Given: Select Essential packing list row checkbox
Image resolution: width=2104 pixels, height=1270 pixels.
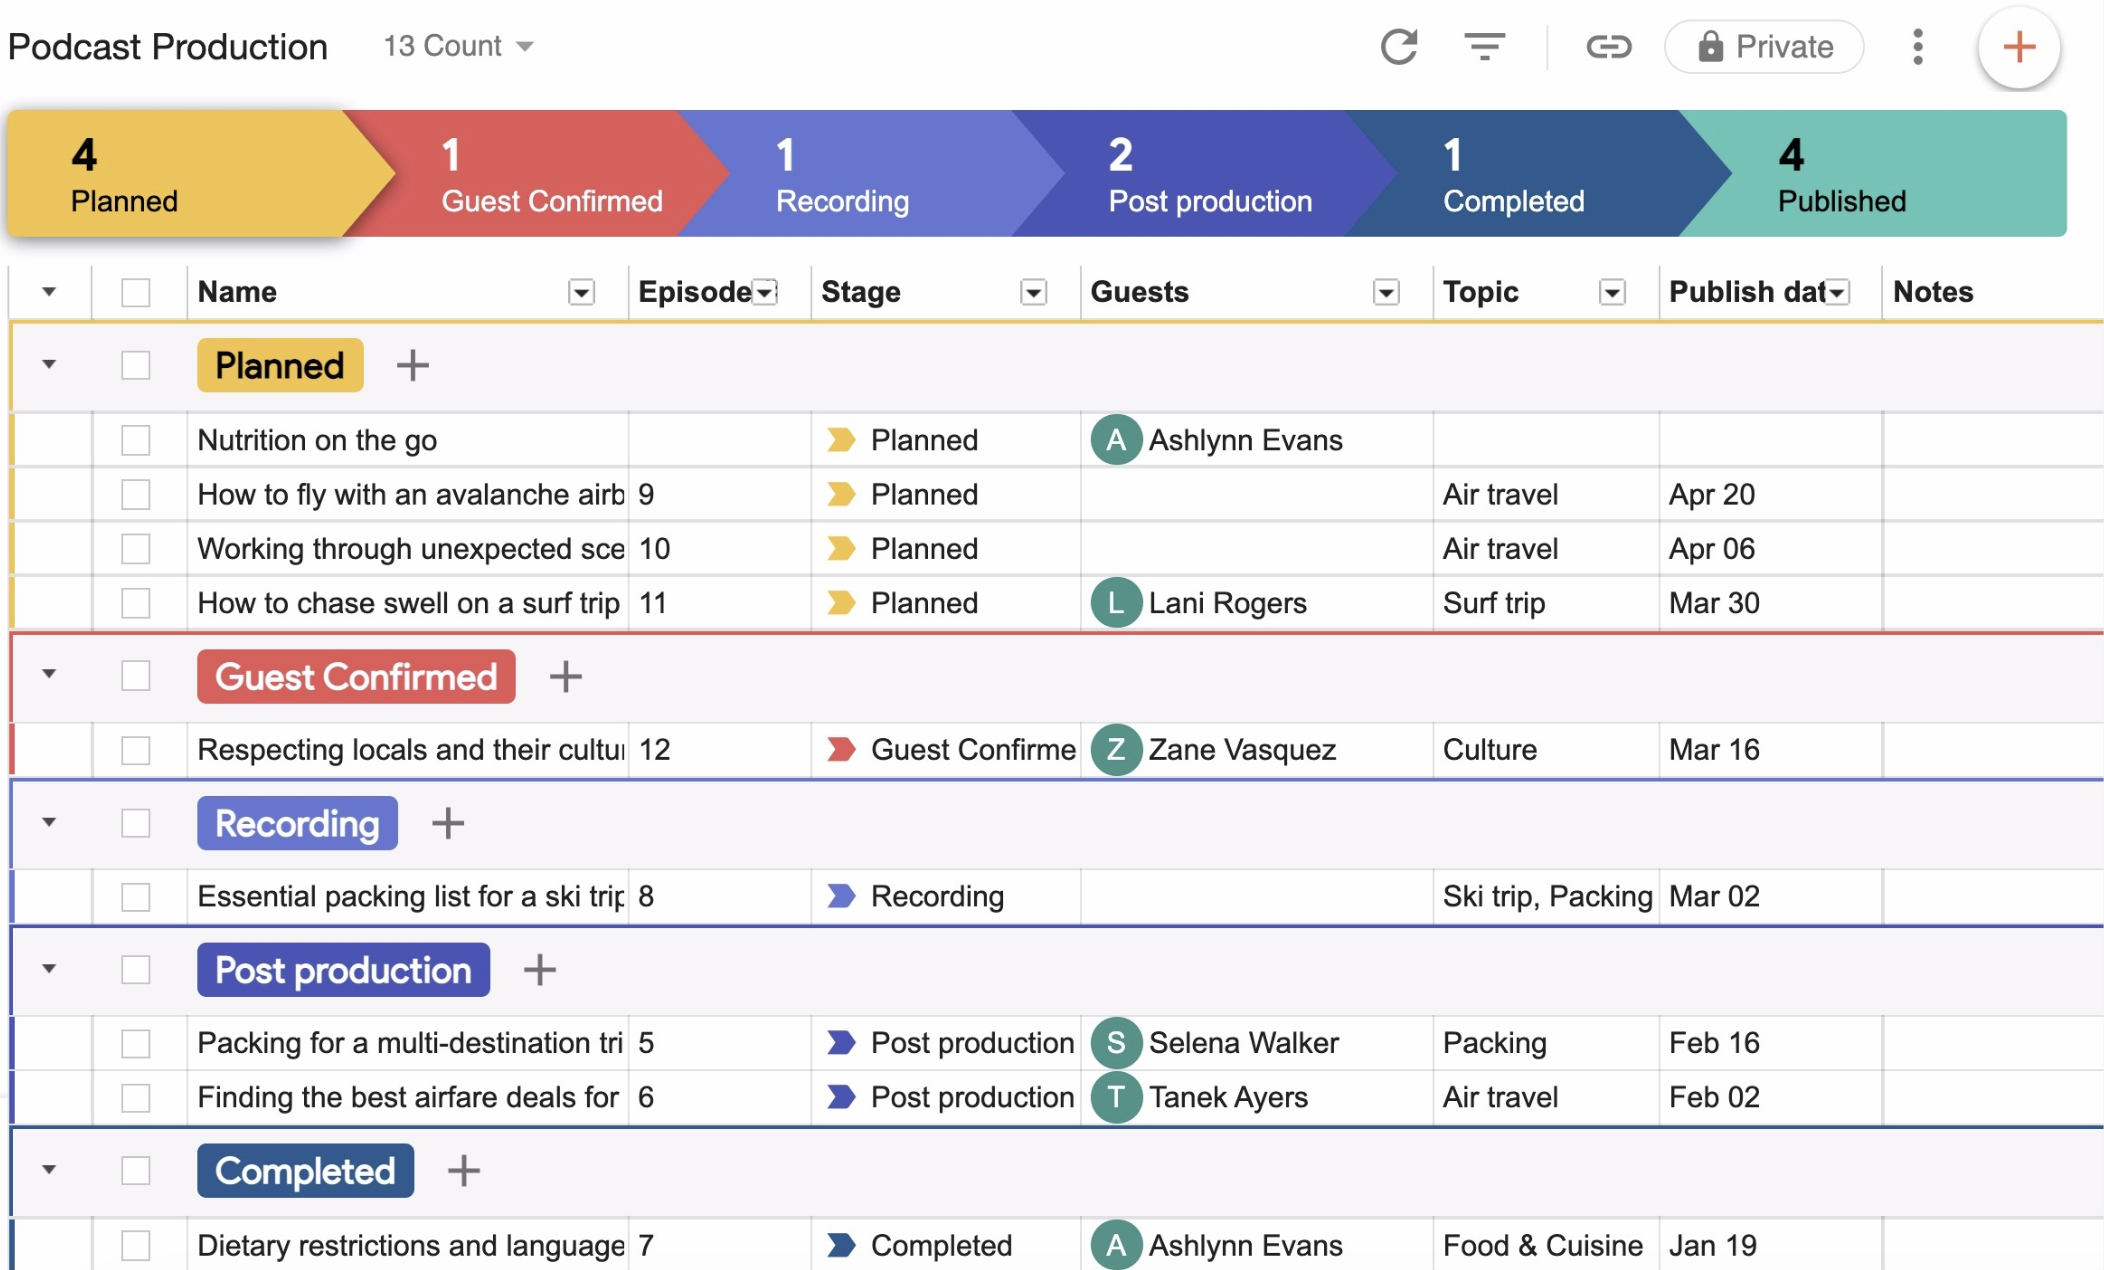Looking at the screenshot, I should [136, 896].
